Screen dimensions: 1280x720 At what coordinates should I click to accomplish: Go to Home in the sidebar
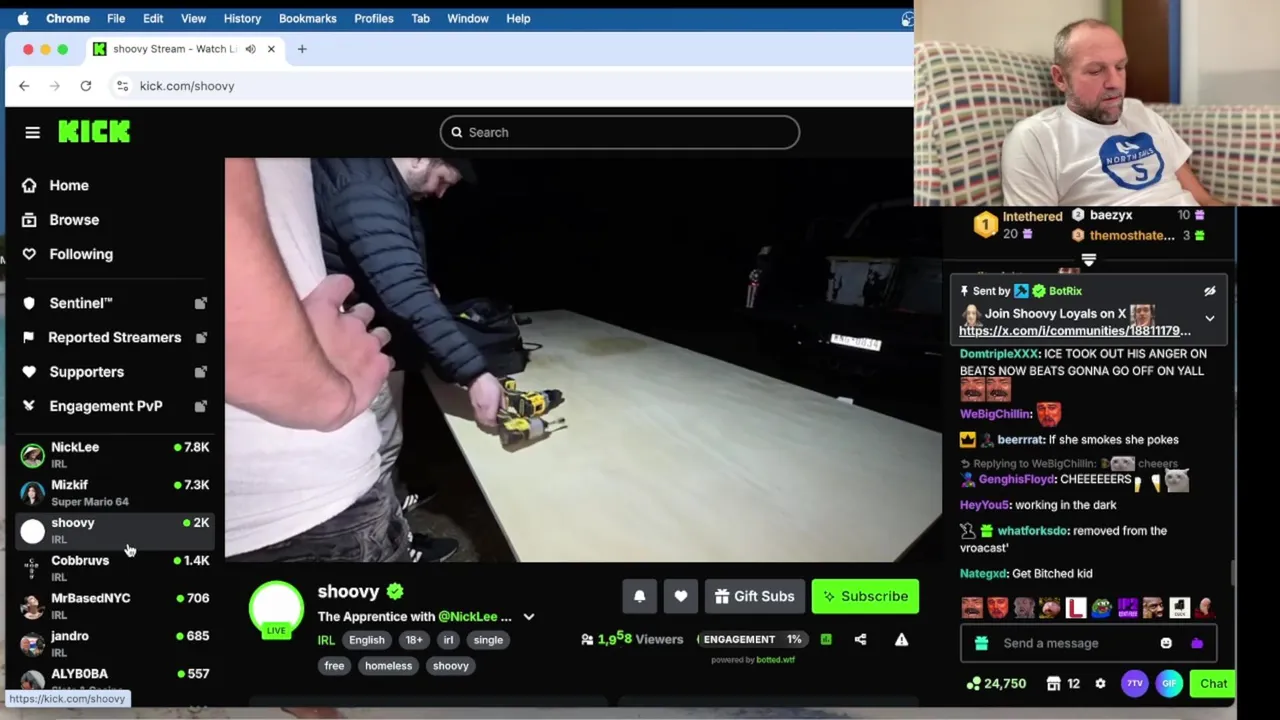point(56,185)
